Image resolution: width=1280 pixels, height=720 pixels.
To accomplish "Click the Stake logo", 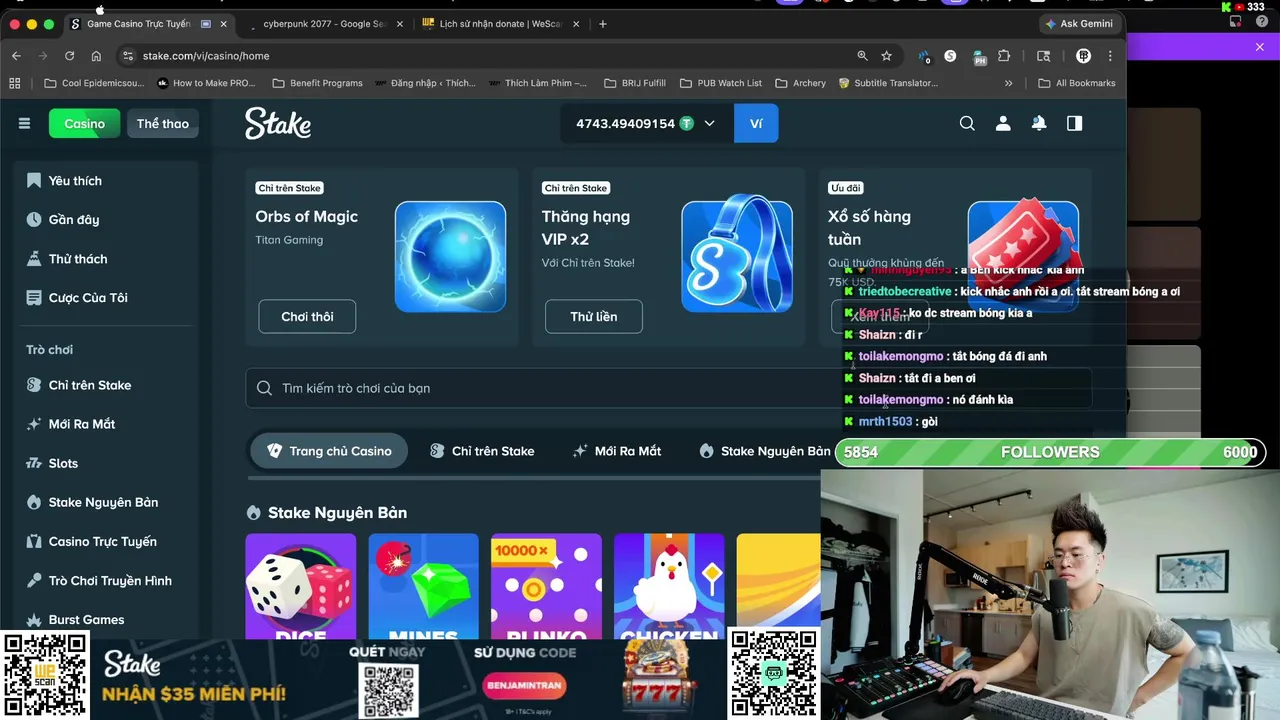I will coord(278,123).
